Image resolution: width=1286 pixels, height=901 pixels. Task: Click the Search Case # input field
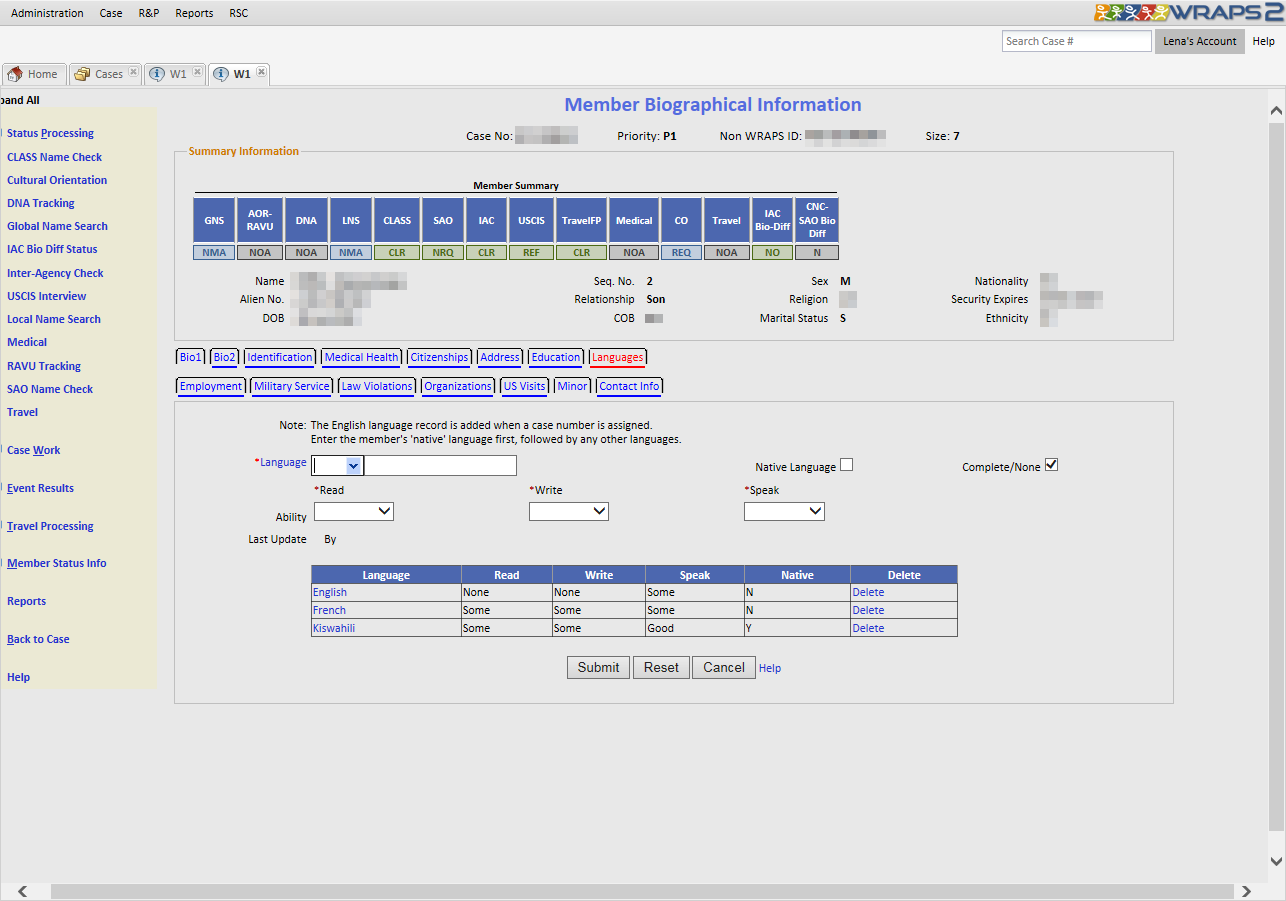[x=1076, y=41]
